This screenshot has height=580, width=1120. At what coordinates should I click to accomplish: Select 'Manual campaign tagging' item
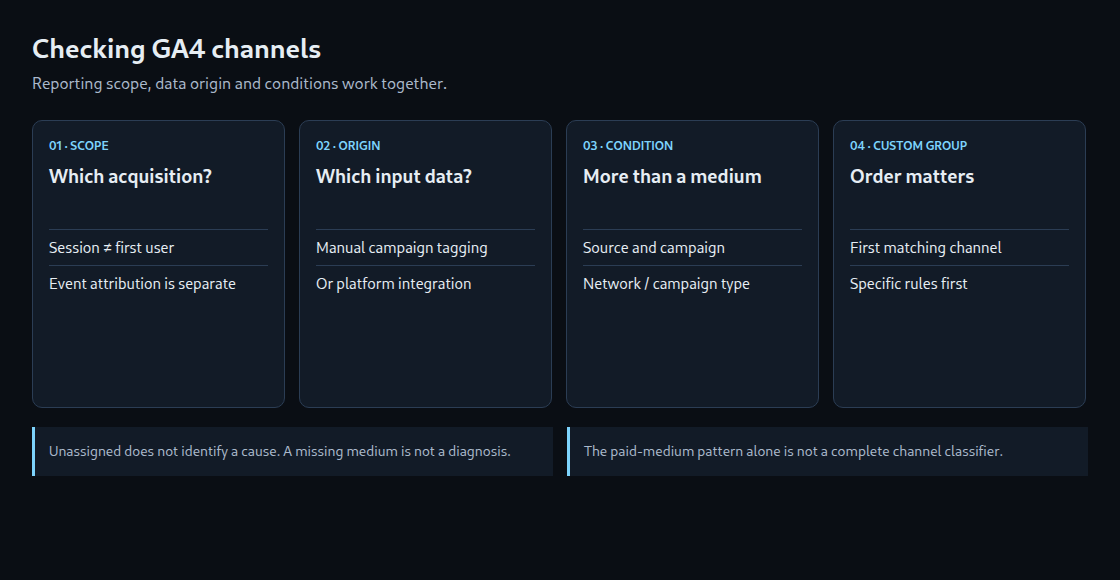pyautogui.click(x=401, y=248)
